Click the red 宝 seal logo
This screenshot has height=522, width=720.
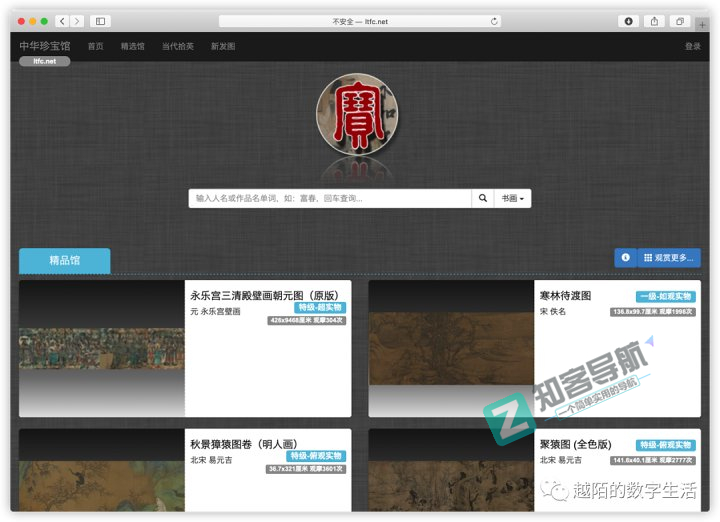coord(357,114)
